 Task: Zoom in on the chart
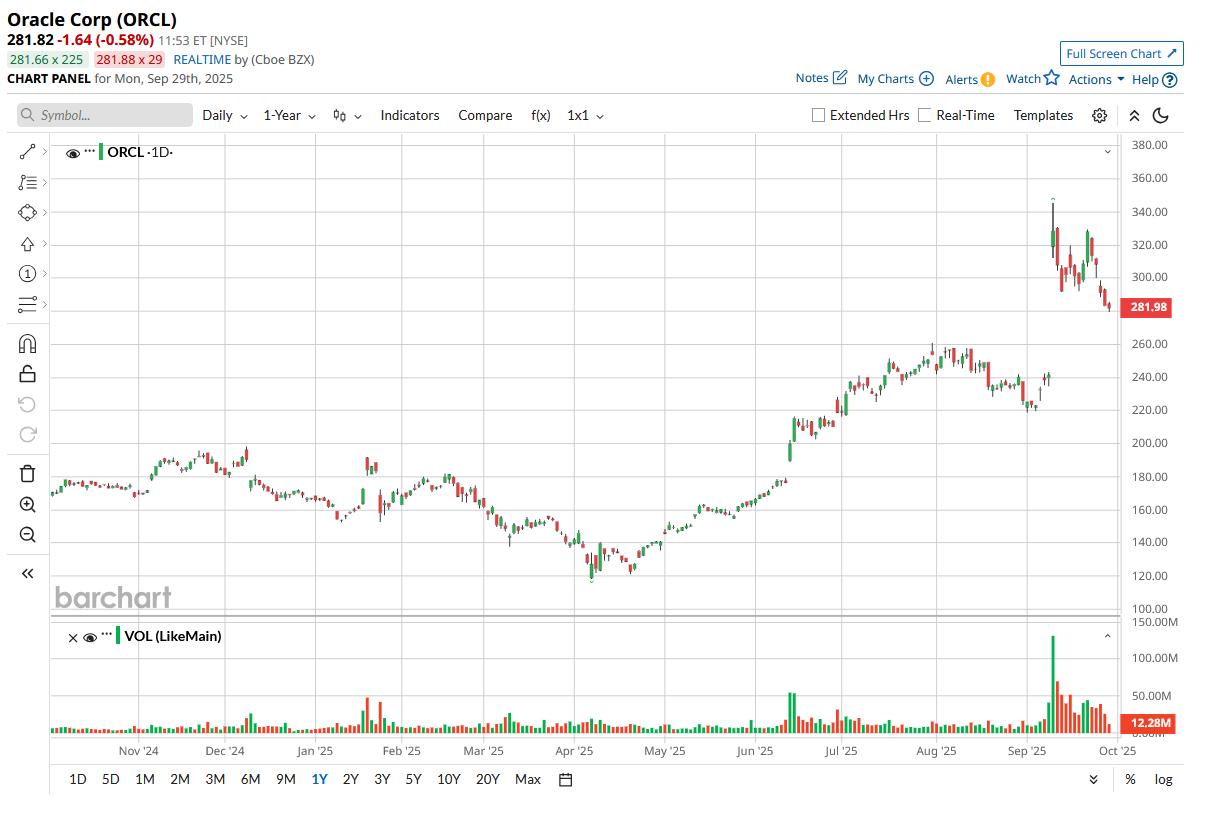click(27, 504)
